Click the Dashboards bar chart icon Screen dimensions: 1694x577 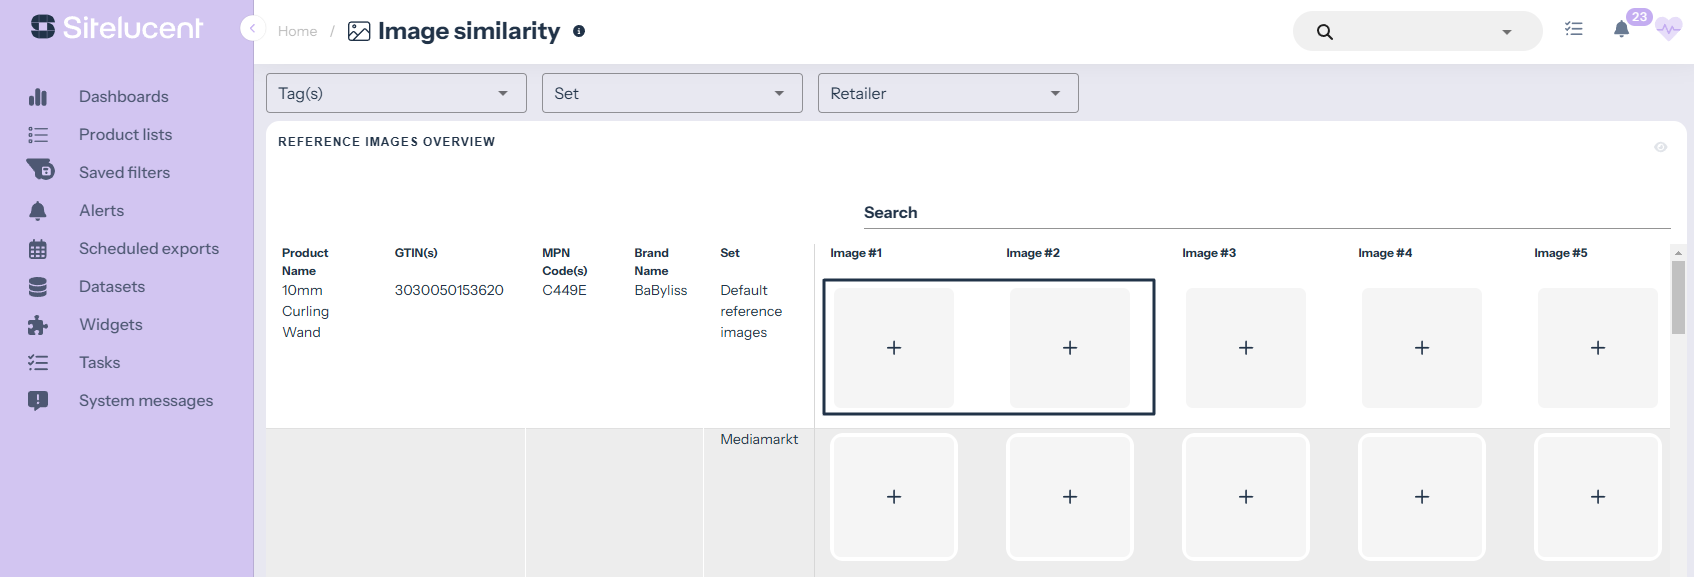pyautogui.click(x=38, y=97)
